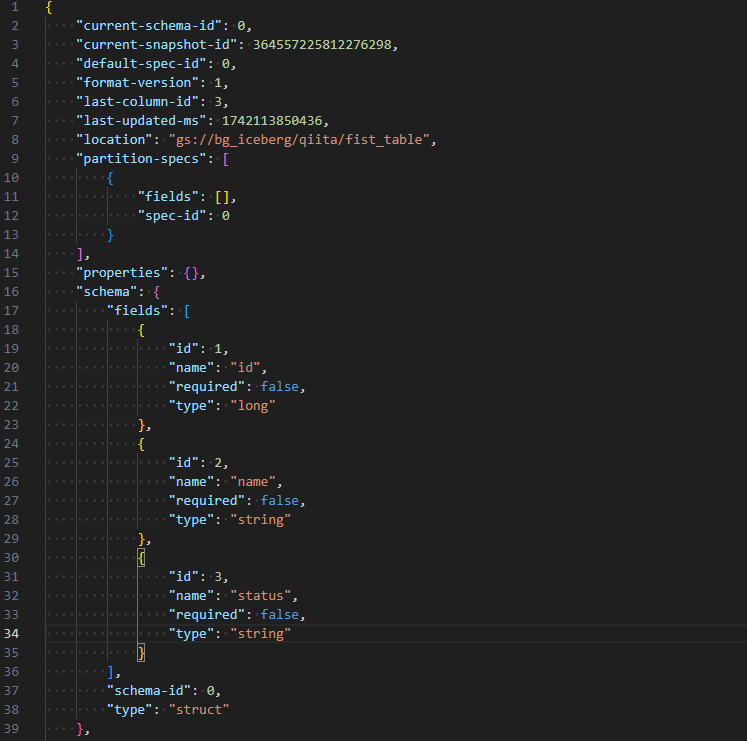Click the "last-updated-ms" key
Viewport: 747px width, 741px height.
click(141, 121)
